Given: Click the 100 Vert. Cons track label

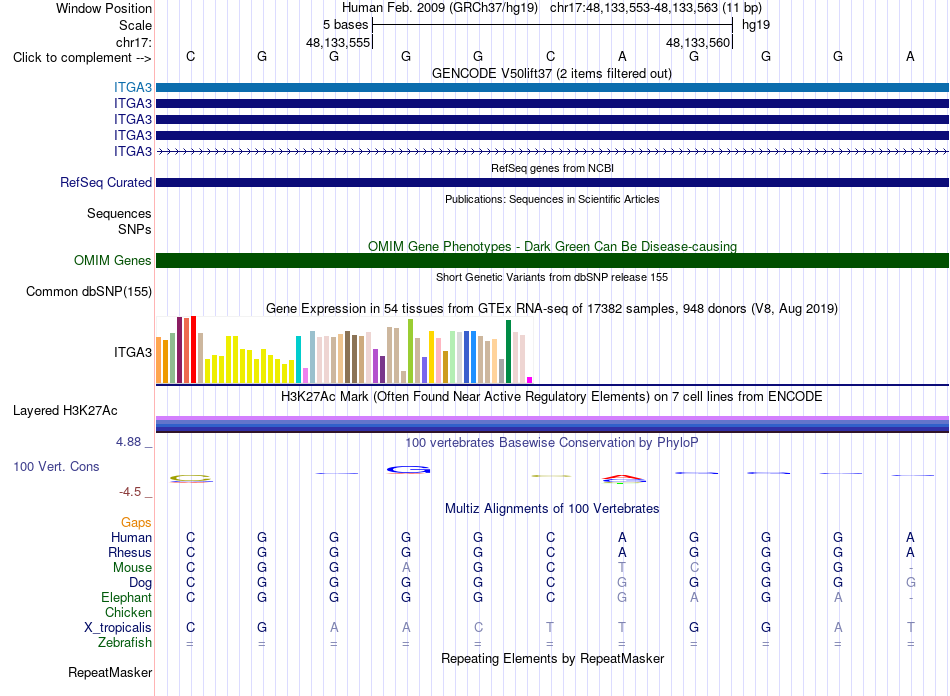Looking at the screenshot, I should pyautogui.click(x=56, y=466).
